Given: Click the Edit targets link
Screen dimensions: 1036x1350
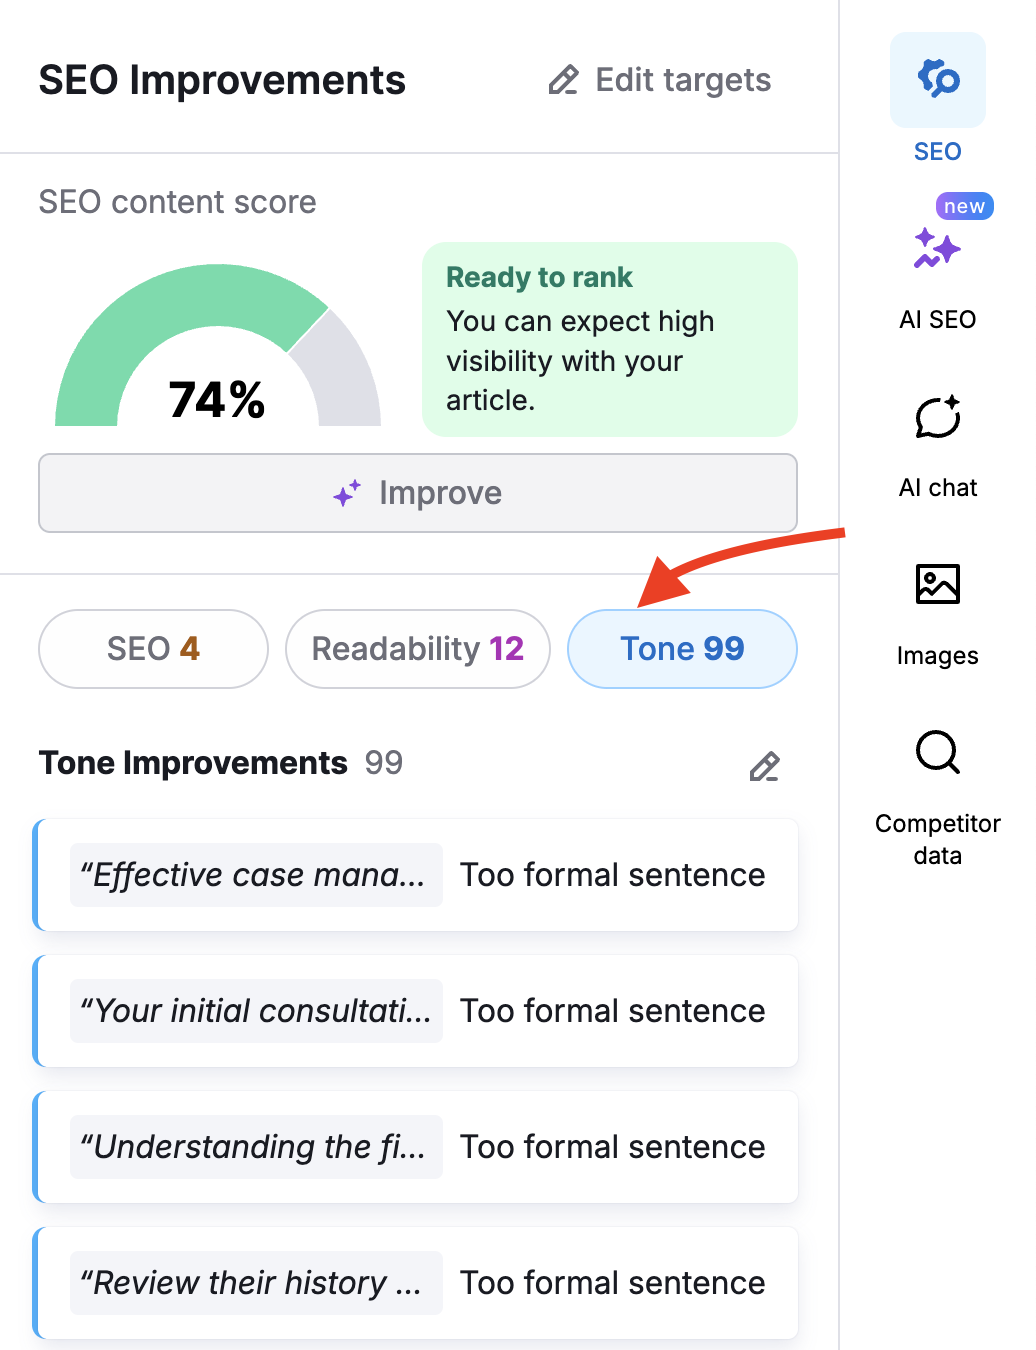Looking at the screenshot, I should click(x=682, y=80).
